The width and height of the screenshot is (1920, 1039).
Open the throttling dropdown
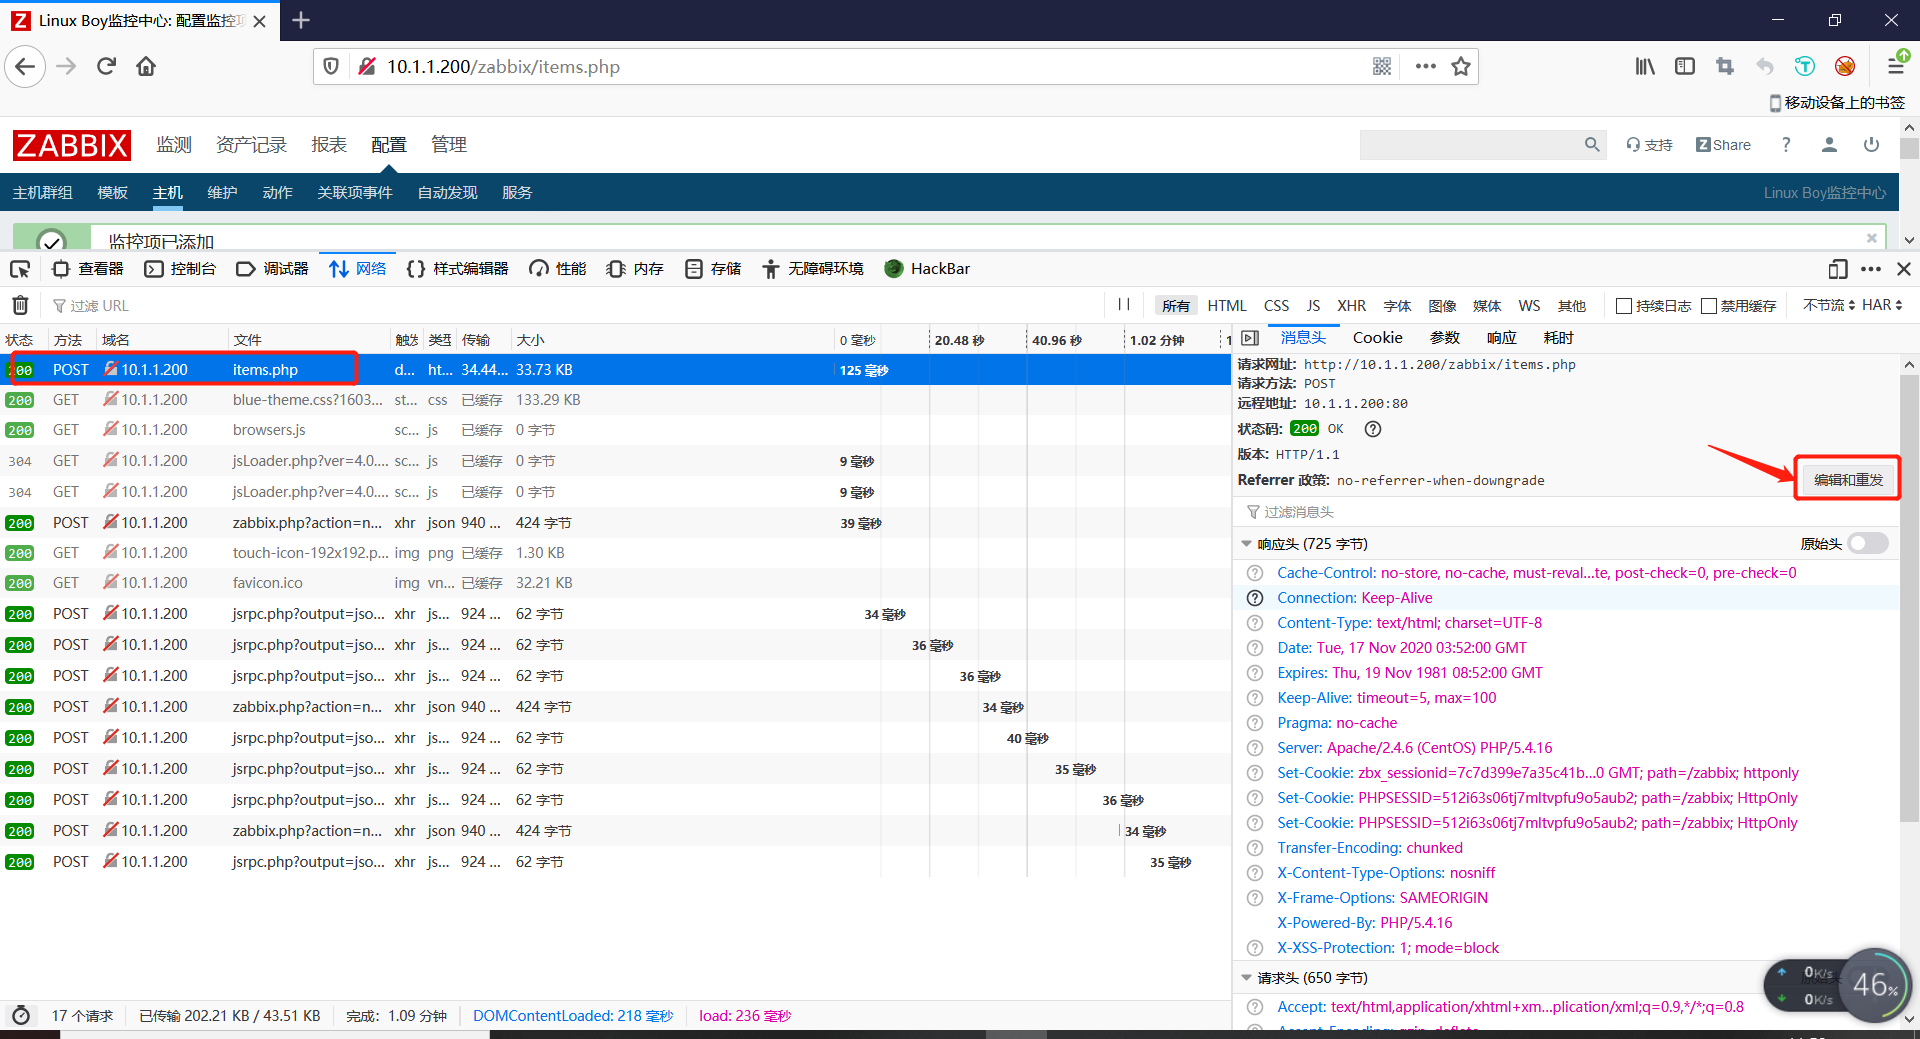coord(1829,305)
